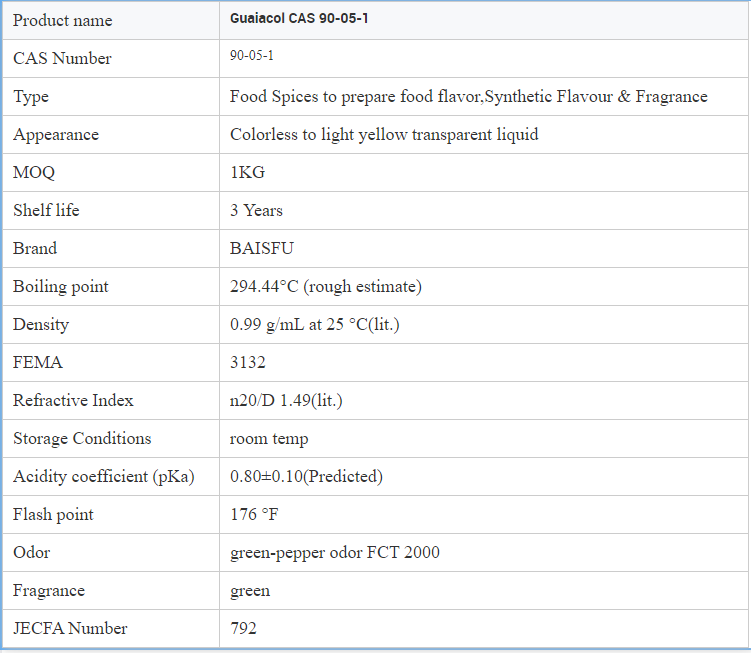The width and height of the screenshot is (751, 653).
Task: Select the room temp storage value
Action: (269, 439)
